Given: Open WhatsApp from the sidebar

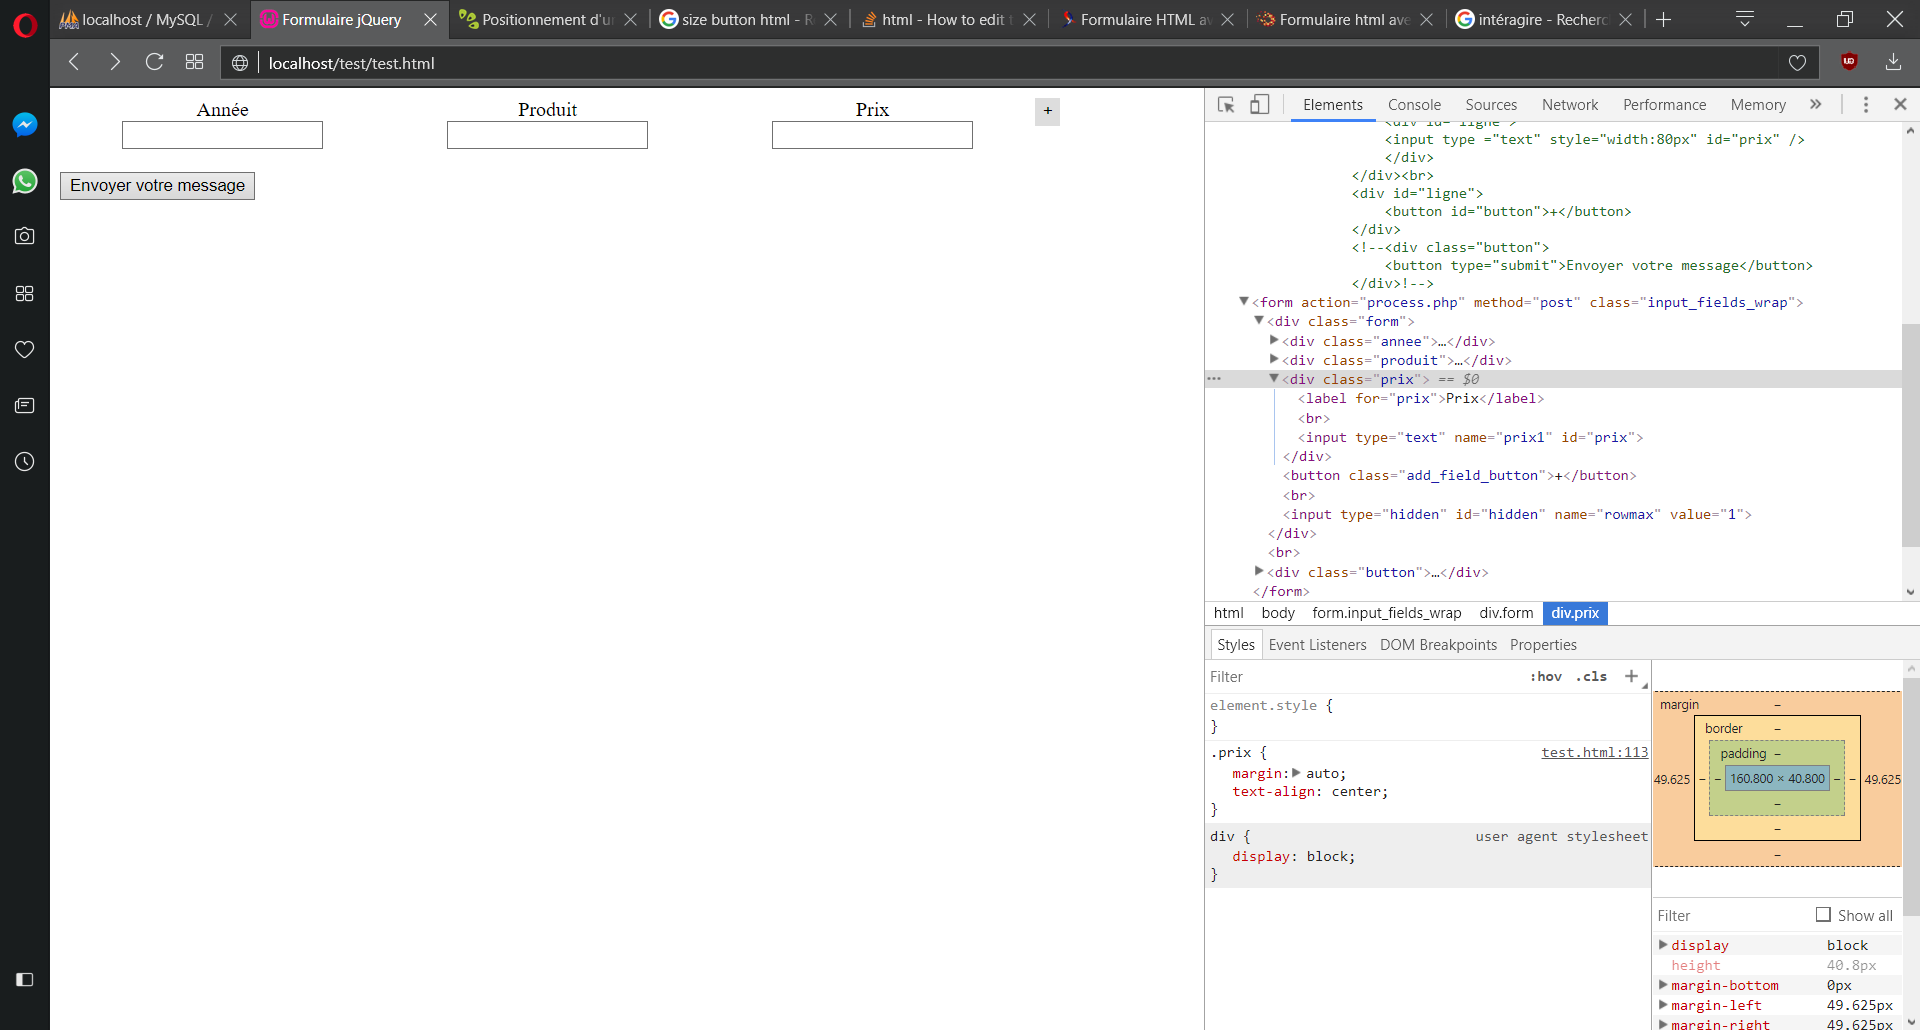Looking at the screenshot, I should click(x=25, y=181).
